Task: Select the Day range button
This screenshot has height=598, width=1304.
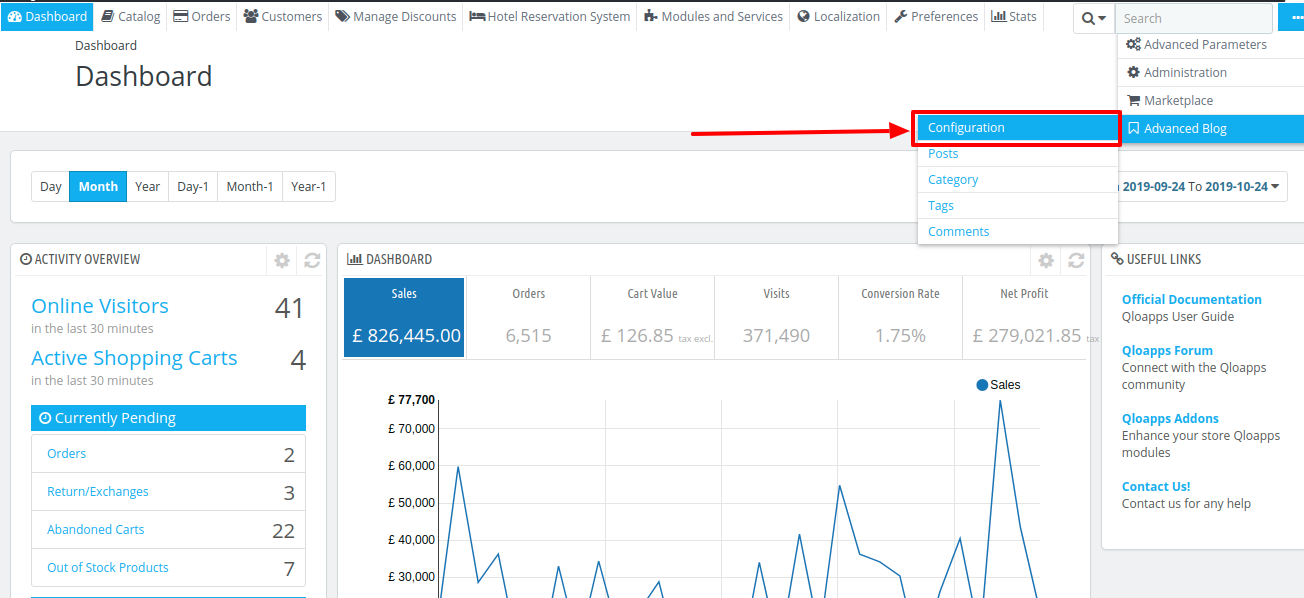Action: tap(51, 187)
